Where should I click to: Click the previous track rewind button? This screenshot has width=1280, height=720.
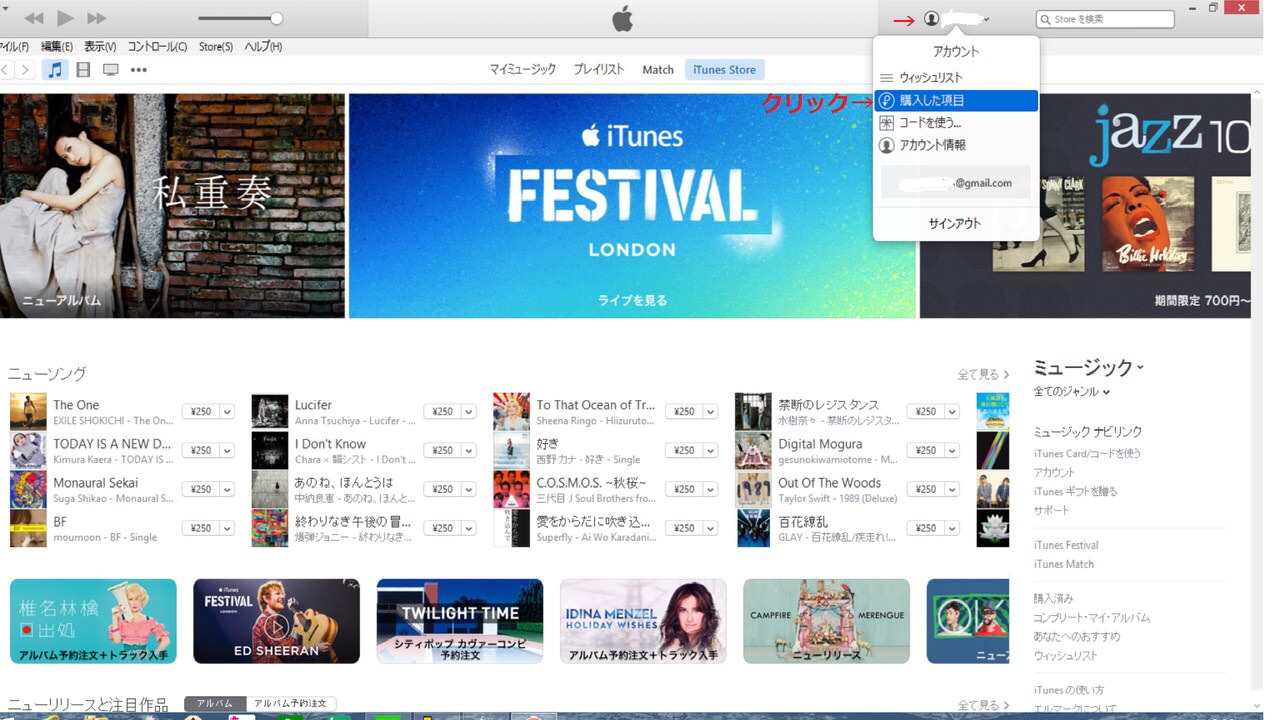click(x=34, y=18)
